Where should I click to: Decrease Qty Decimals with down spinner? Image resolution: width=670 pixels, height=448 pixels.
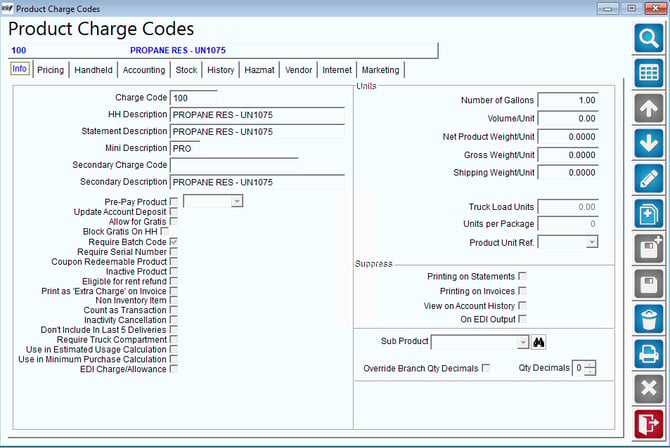(x=590, y=371)
